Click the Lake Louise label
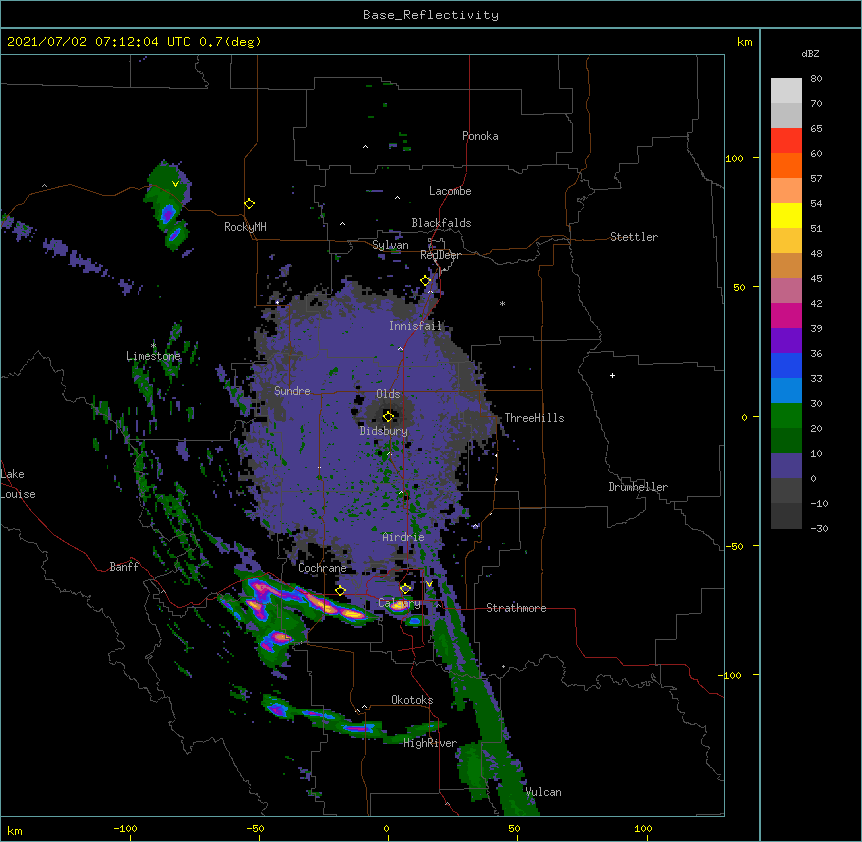Viewport: 862px width, 842px height. click(18, 484)
